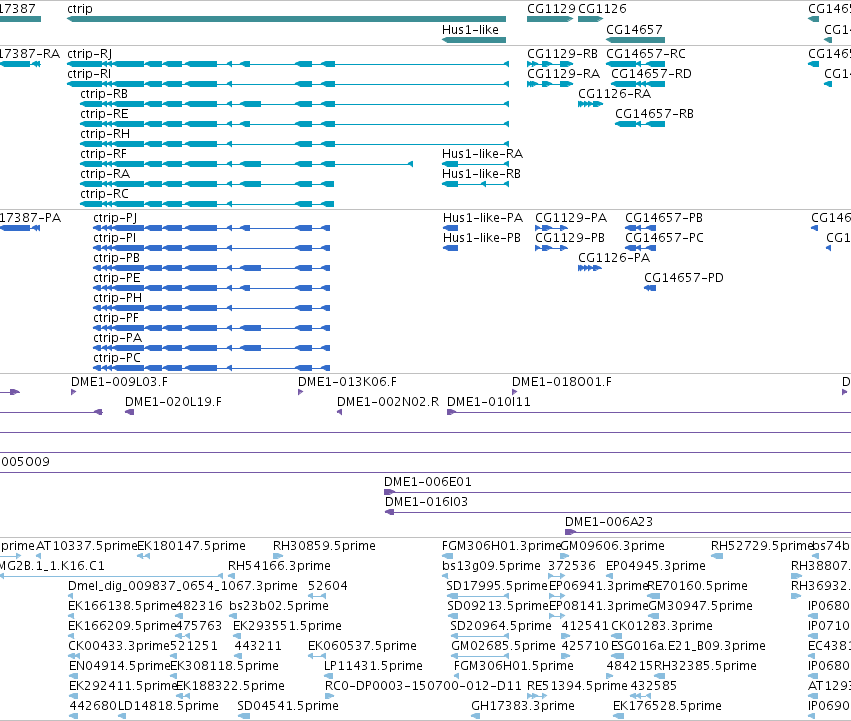Select the ctrip-RB transcript name
Screen dimensions: 851x721
pos(104,94)
